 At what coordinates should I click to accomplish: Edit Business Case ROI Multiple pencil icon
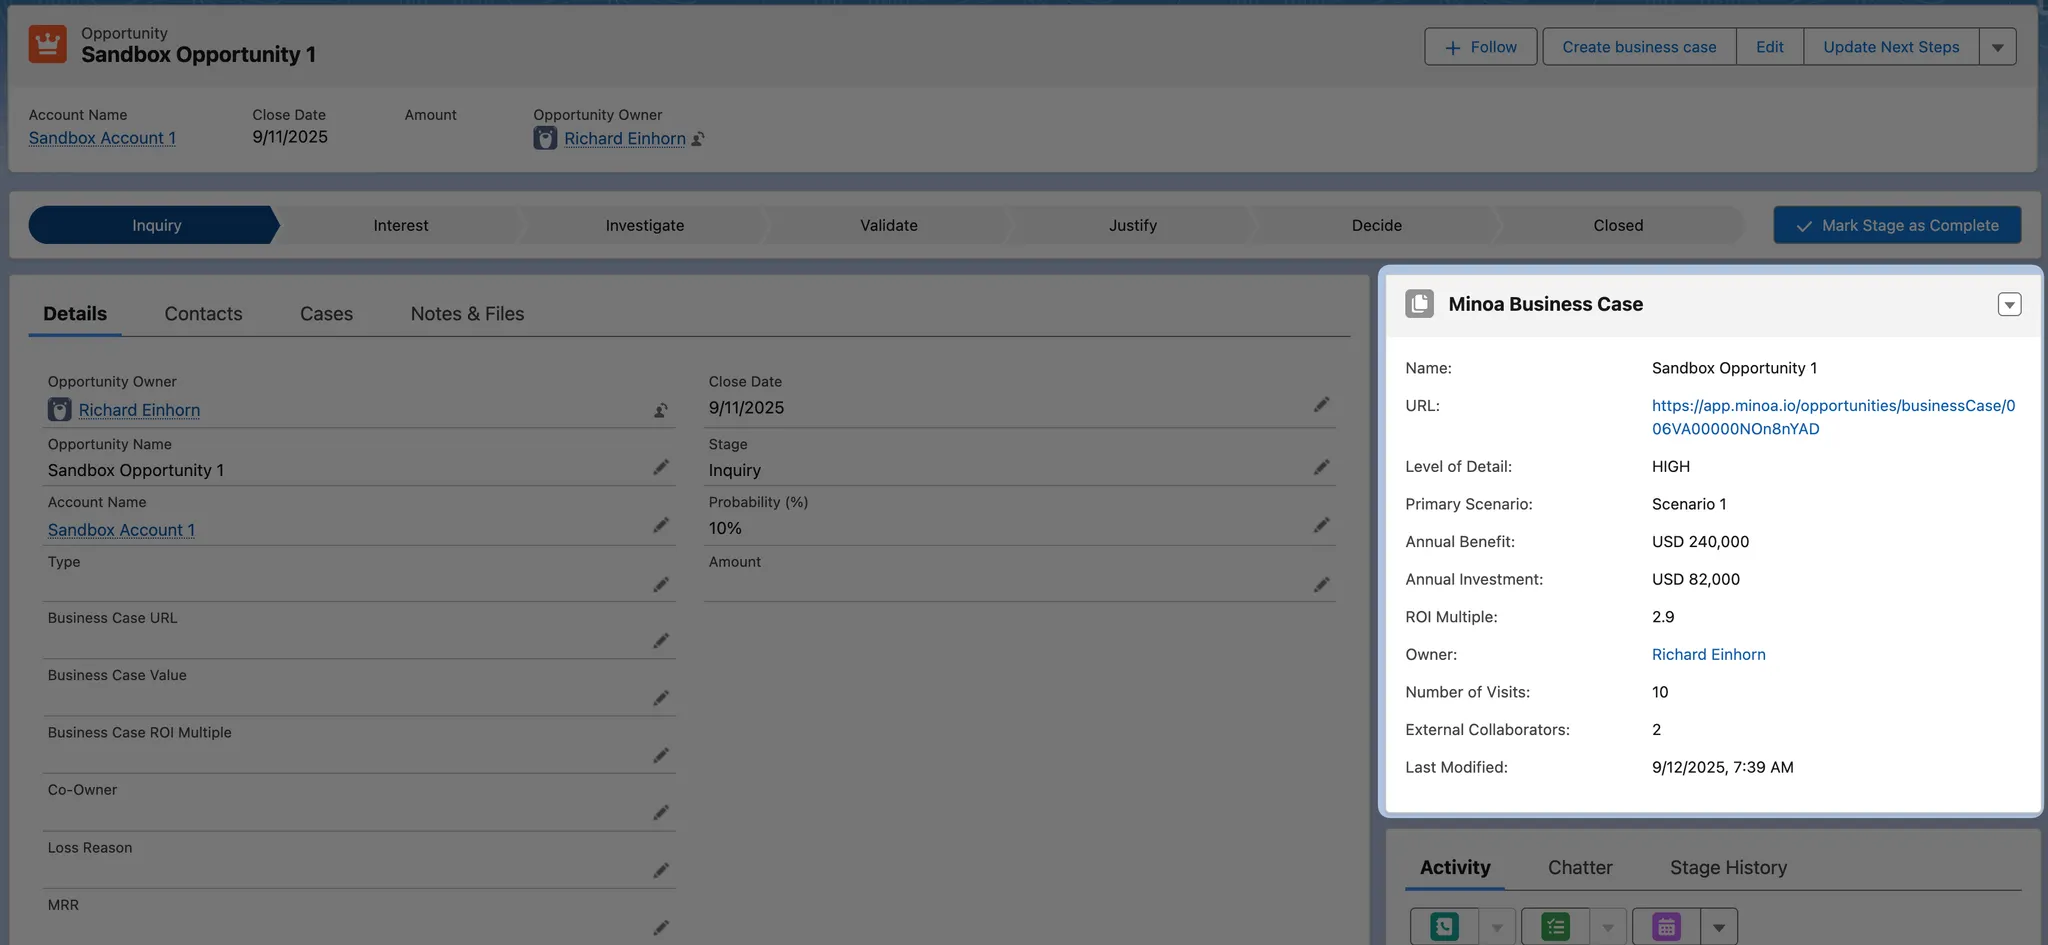point(661,755)
